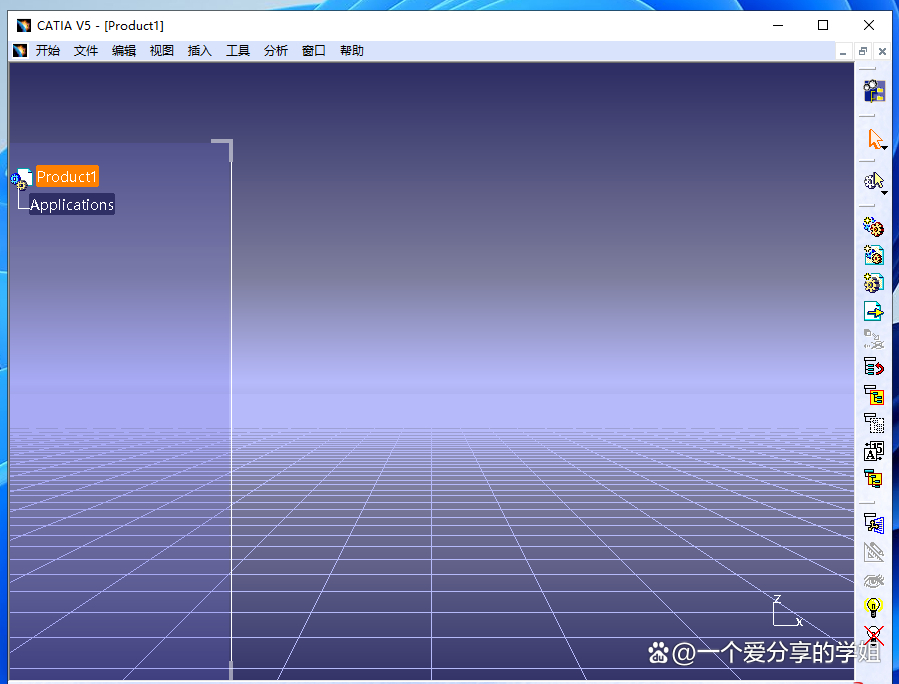Open the 视图 menu
The width and height of the screenshot is (899, 684).
click(x=162, y=50)
